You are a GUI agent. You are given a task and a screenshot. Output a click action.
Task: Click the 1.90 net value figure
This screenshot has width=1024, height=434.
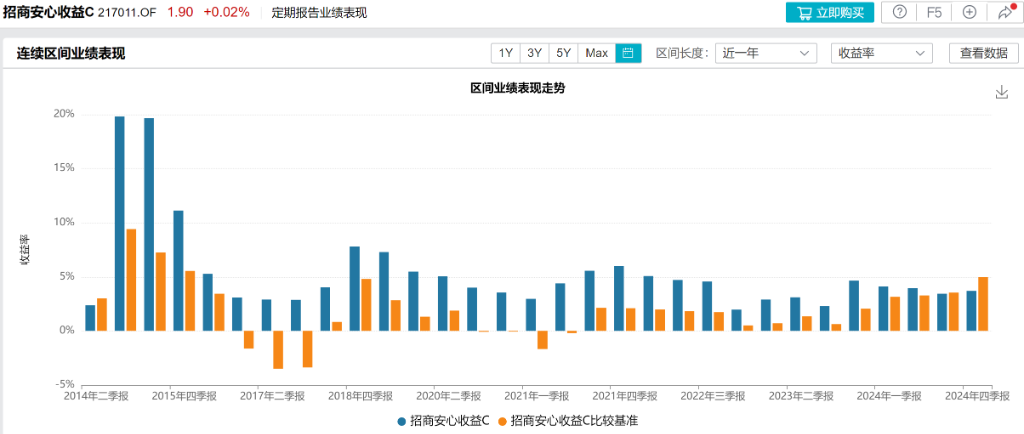pyautogui.click(x=180, y=12)
